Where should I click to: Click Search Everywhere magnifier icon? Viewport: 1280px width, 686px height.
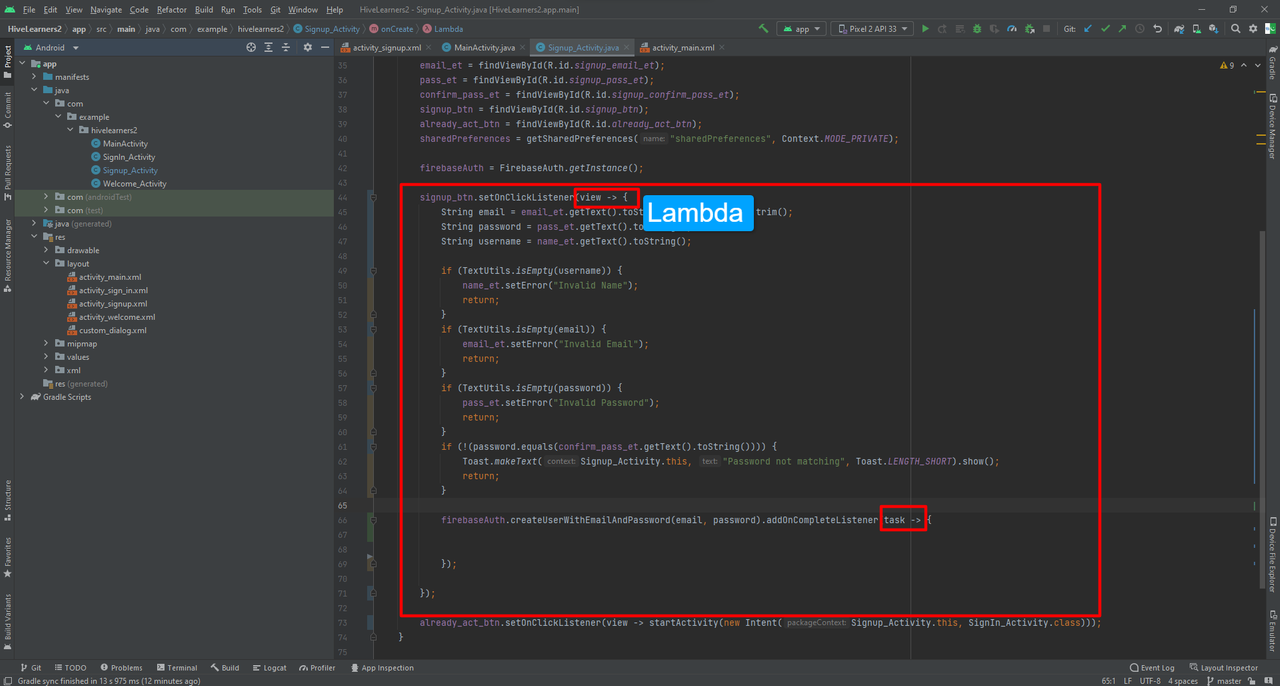1235,29
